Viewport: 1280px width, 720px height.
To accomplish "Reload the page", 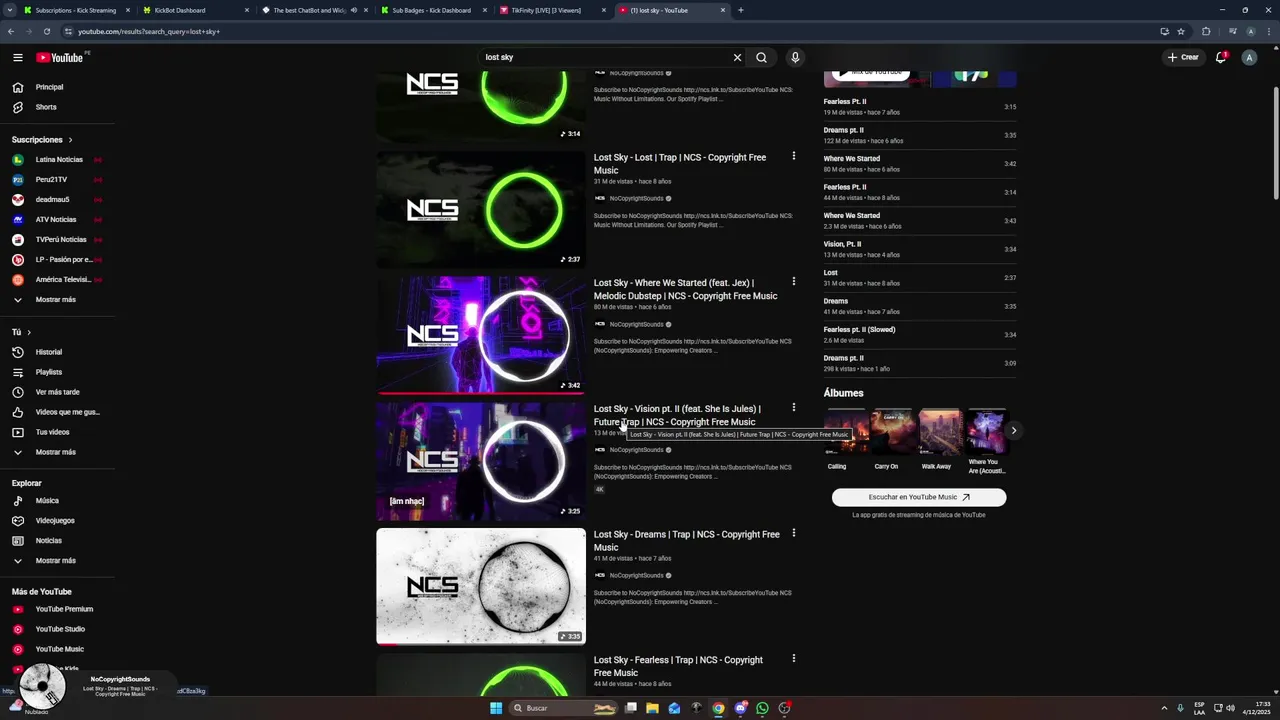I will [x=46, y=31].
